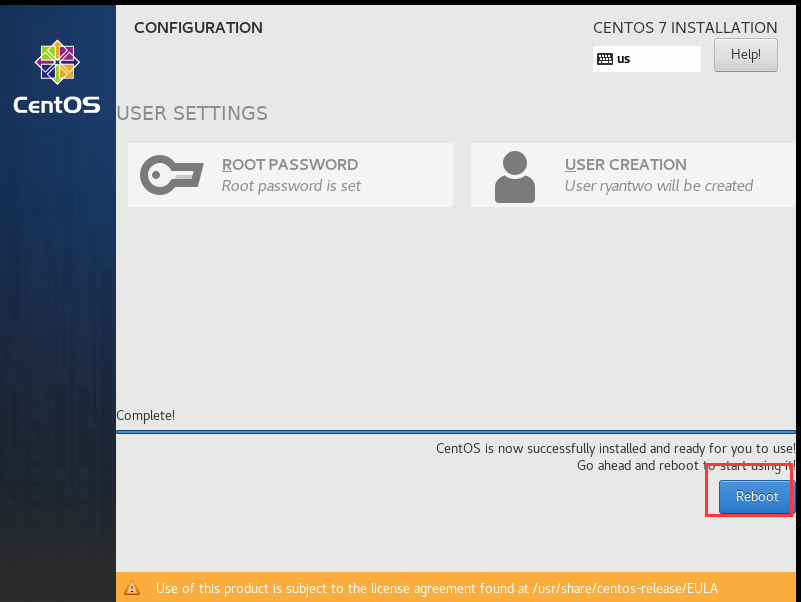Click 'CentOS is now successfully installed' message
Viewport: 801px width, 602px height.
click(616, 449)
